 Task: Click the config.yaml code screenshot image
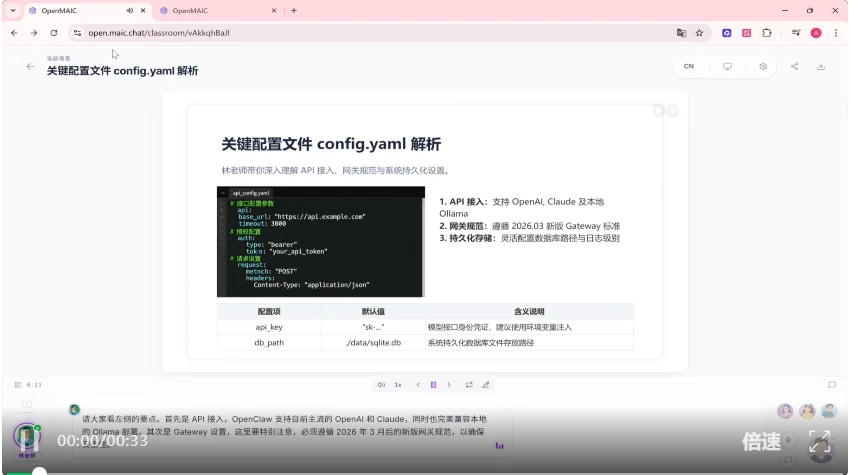[x=321, y=242]
